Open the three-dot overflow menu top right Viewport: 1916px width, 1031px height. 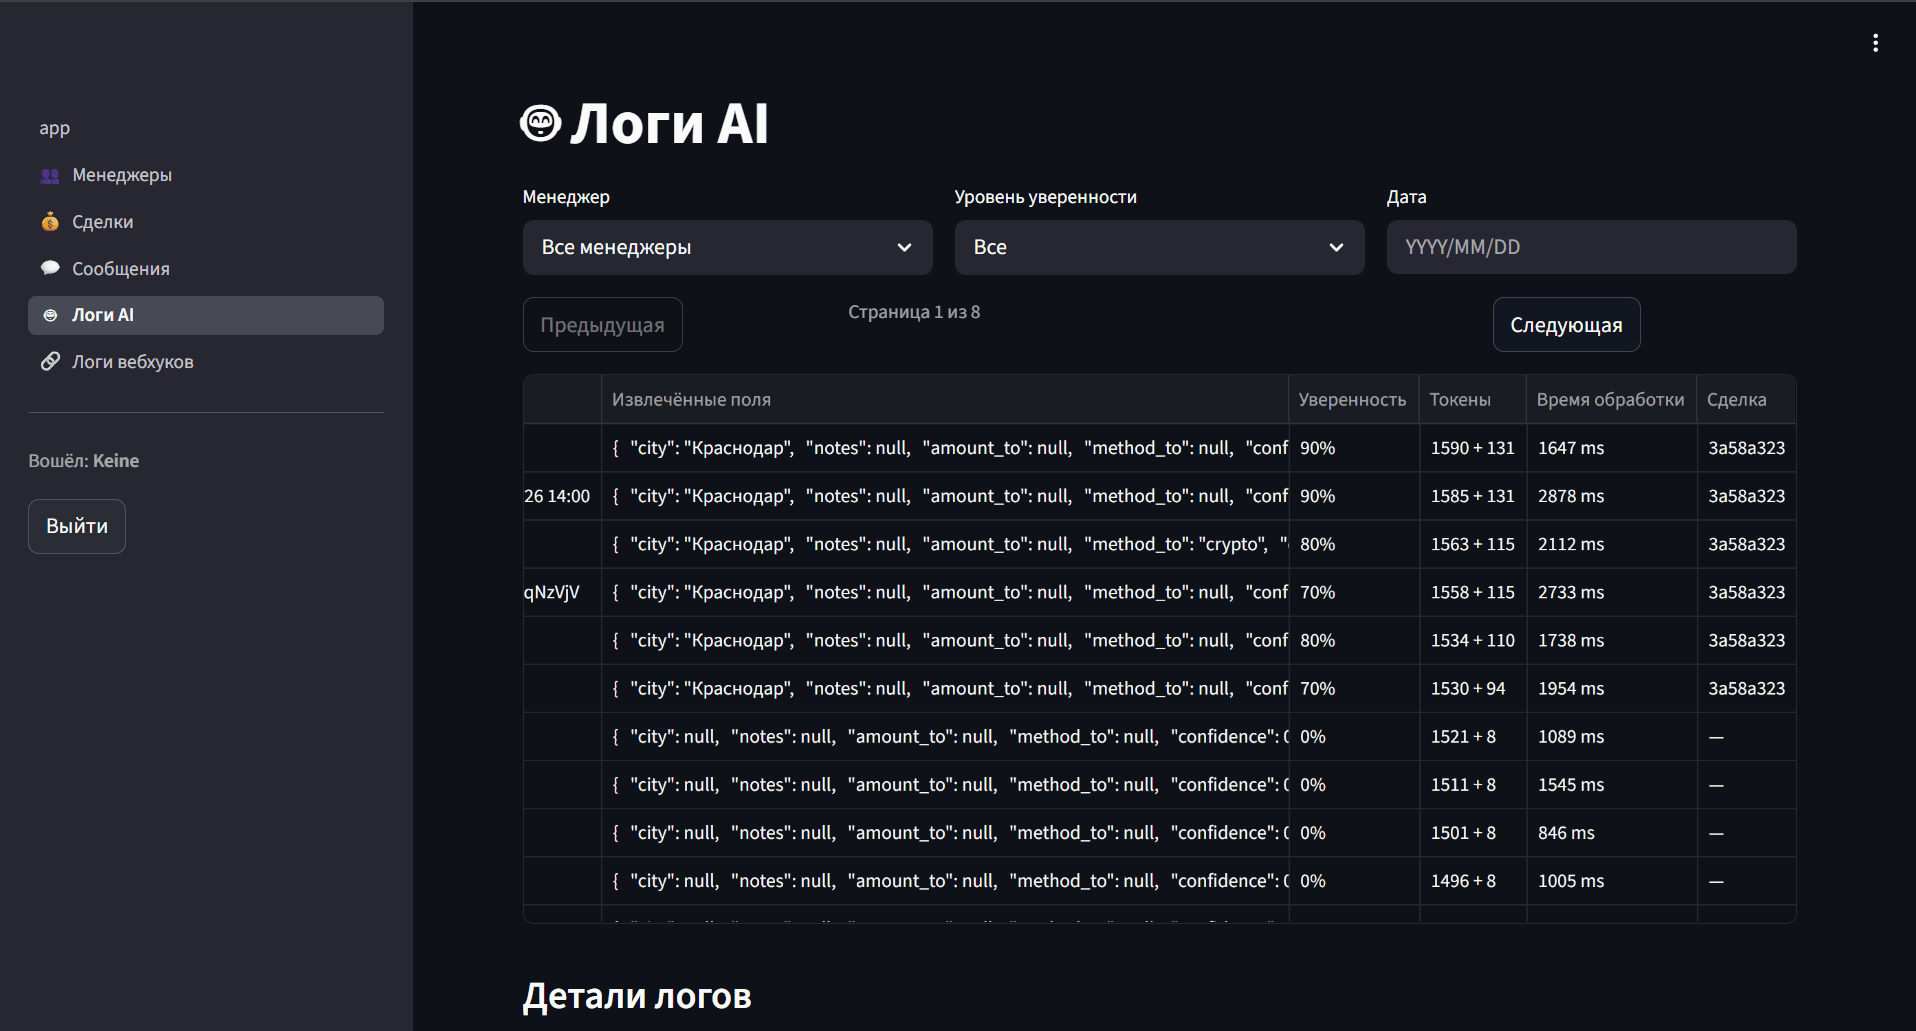click(x=1876, y=42)
